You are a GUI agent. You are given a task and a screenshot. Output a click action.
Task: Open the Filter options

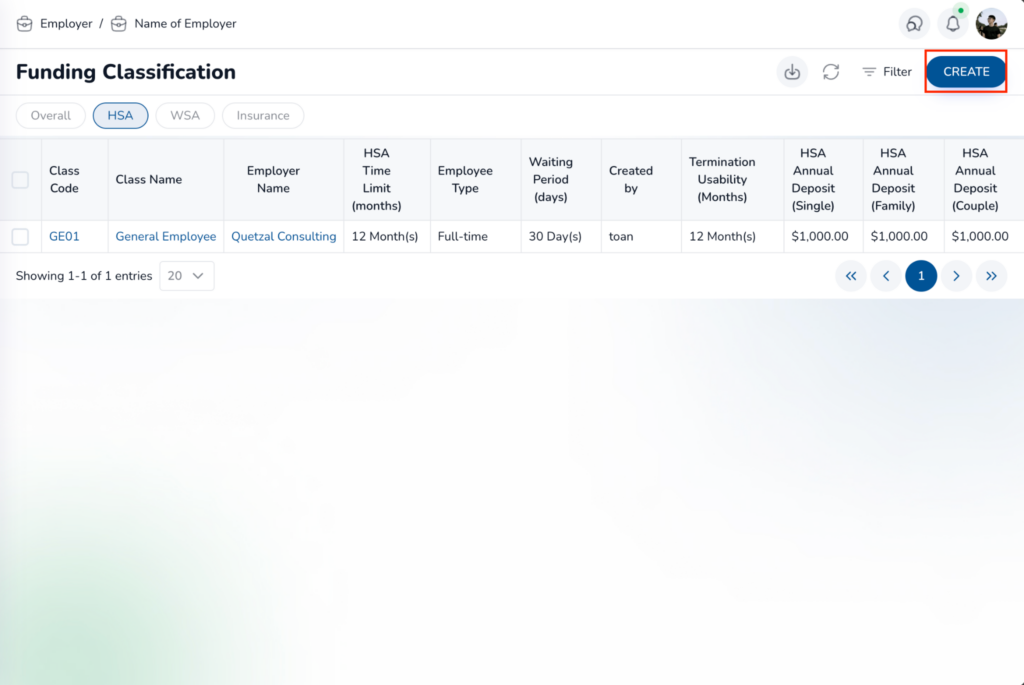887,72
